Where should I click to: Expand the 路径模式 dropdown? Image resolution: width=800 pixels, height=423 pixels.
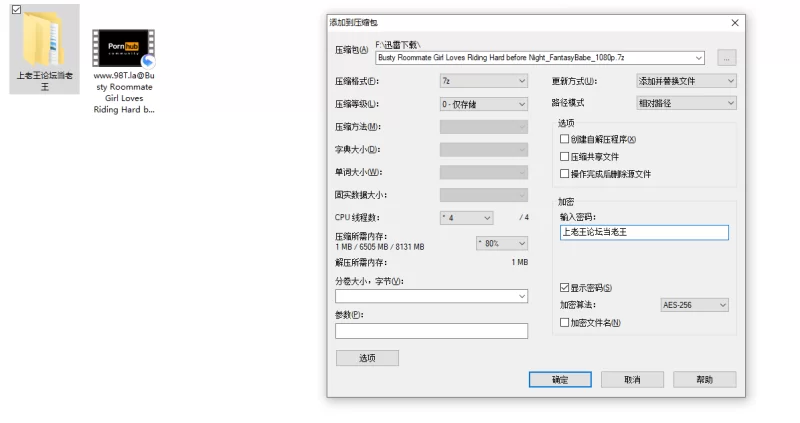pyautogui.click(x=686, y=103)
